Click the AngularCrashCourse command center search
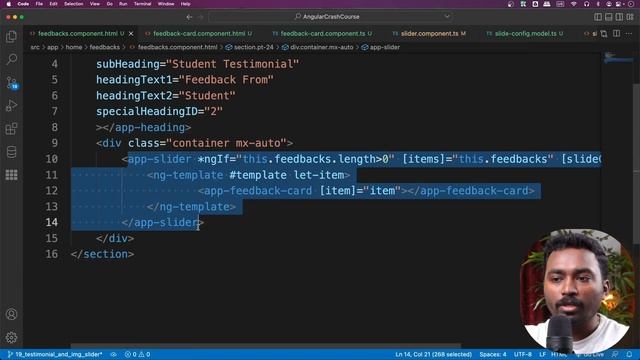Viewport: 640px width, 360px height. [331, 17]
